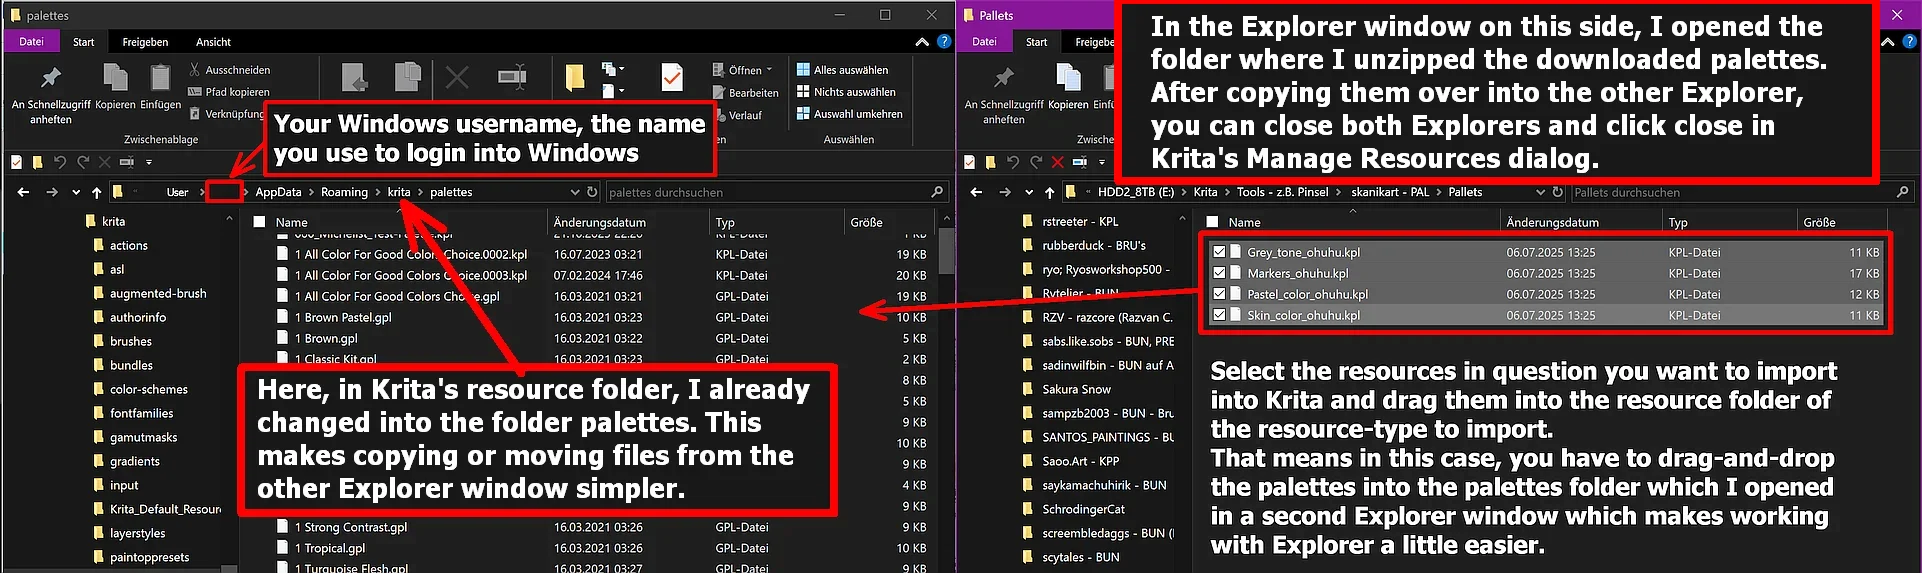Click Ausschneiden scissors in palettes window
The image size is (1922, 573).
[x=195, y=70]
